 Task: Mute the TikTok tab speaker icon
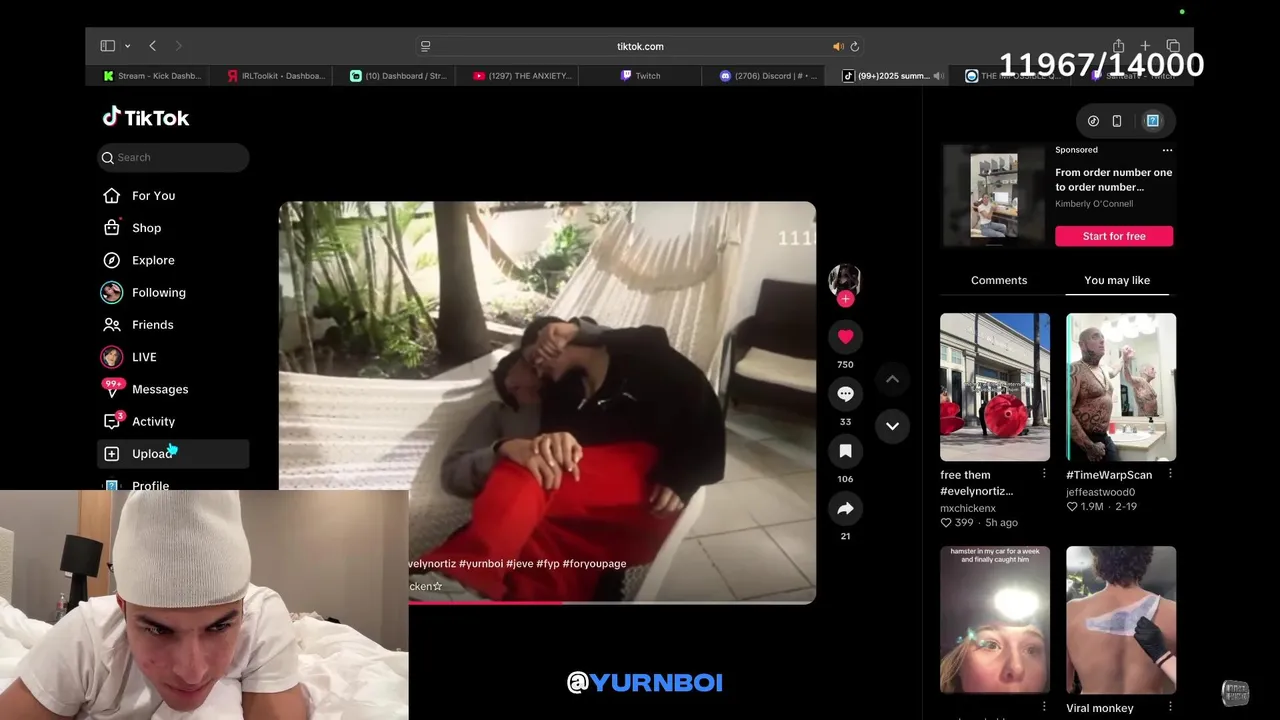939,76
